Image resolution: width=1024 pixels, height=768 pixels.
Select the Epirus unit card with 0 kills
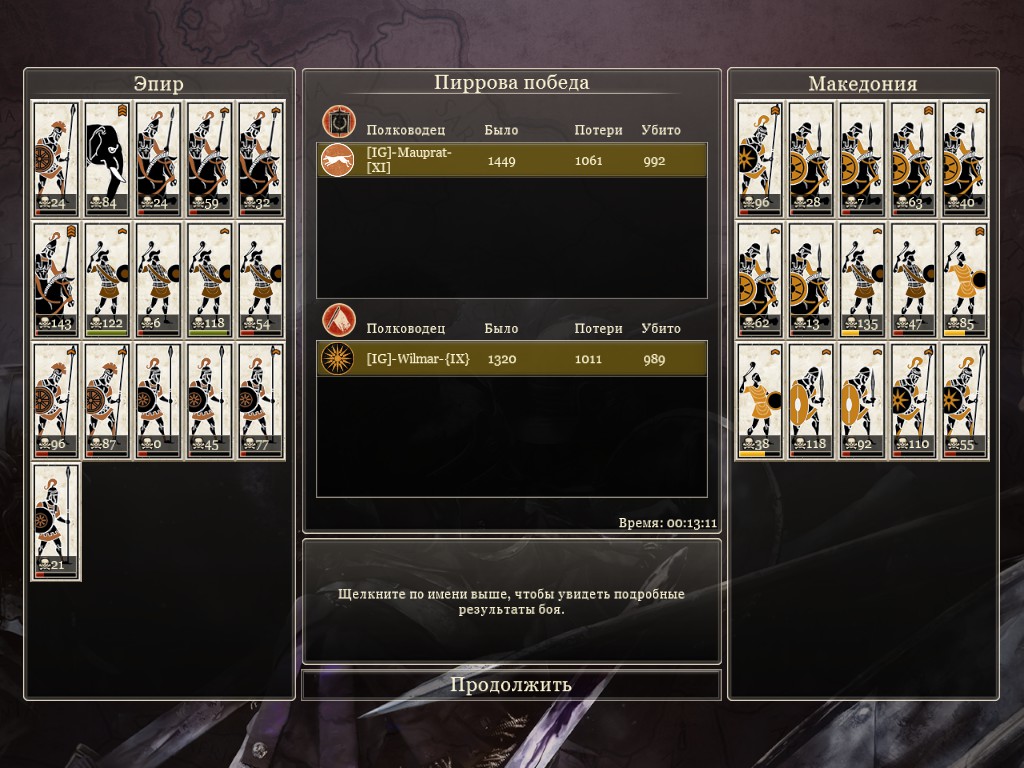tap(158, 401)
